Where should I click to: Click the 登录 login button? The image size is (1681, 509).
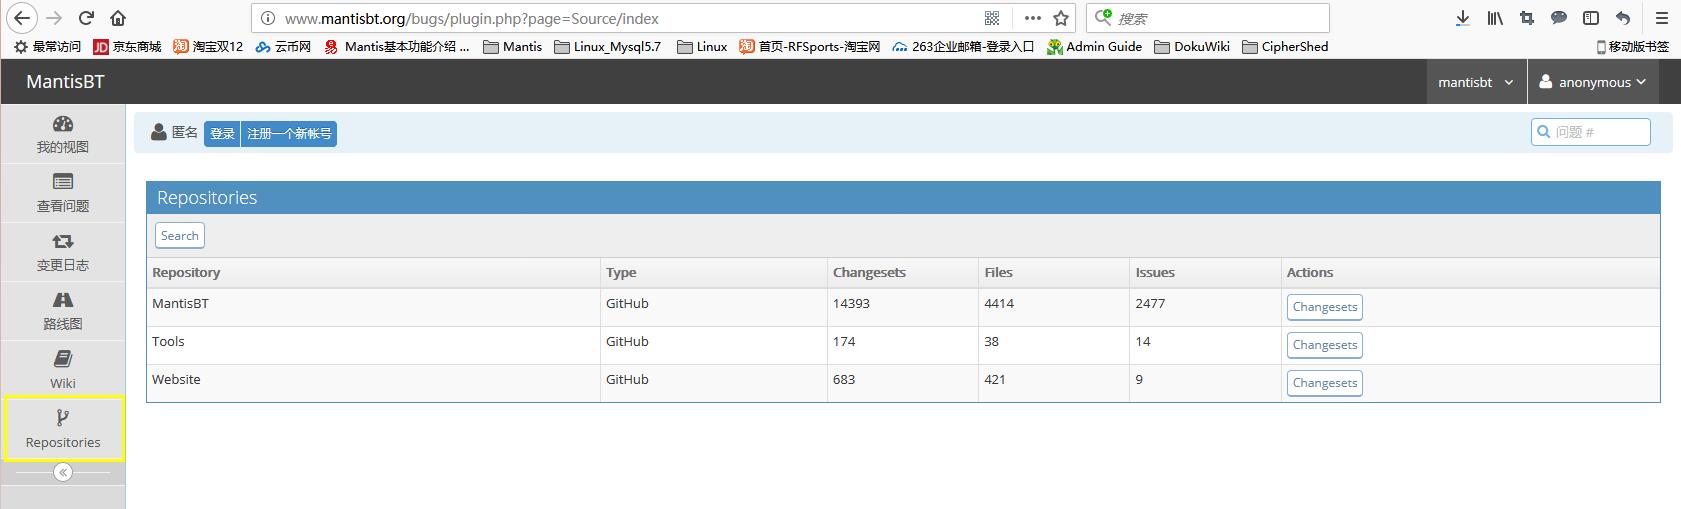point(222,134)
